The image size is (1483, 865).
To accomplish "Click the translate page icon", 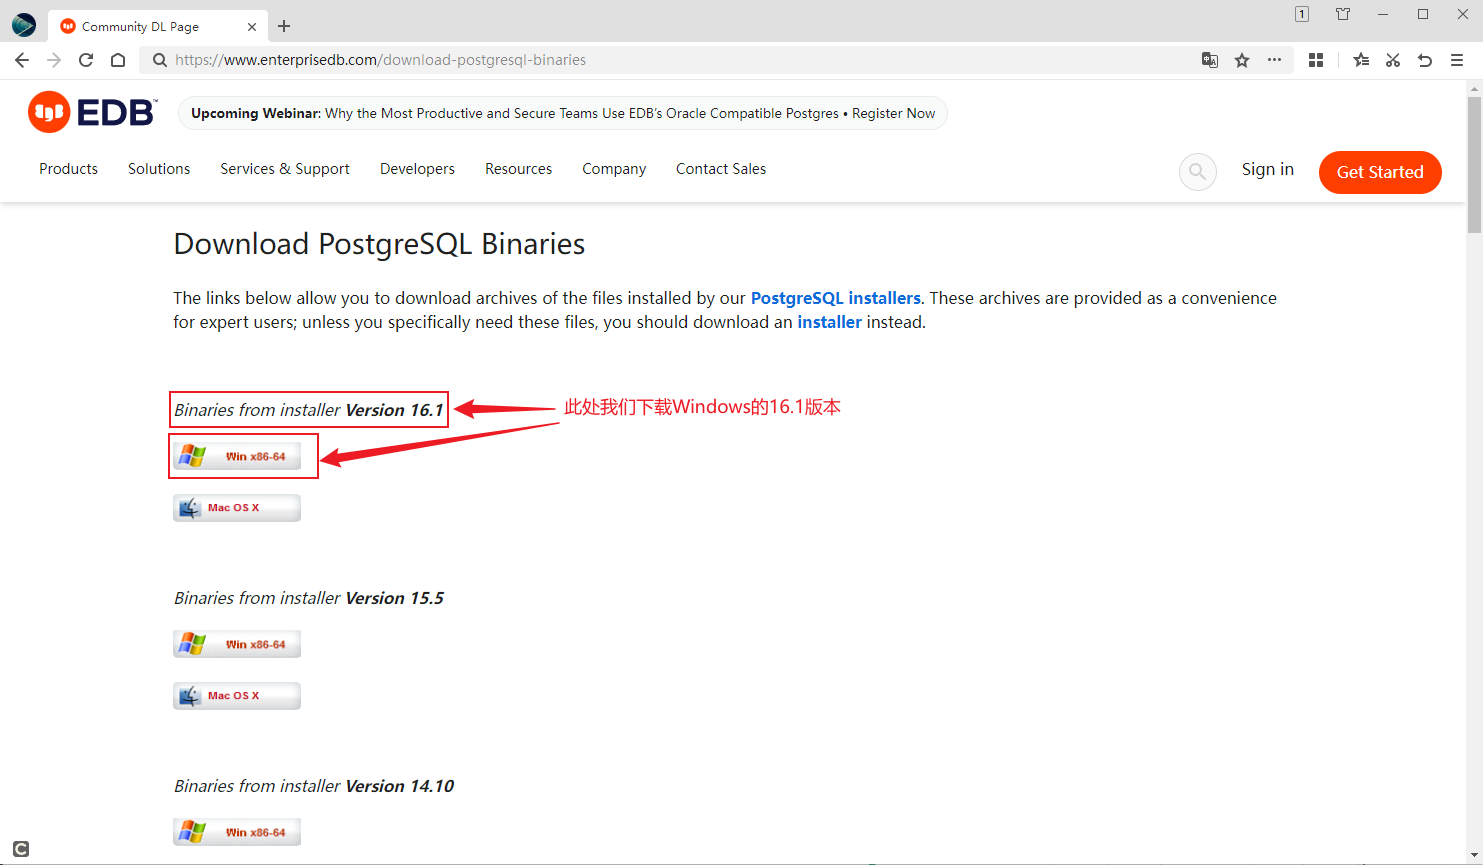I will pos(1210,60).
